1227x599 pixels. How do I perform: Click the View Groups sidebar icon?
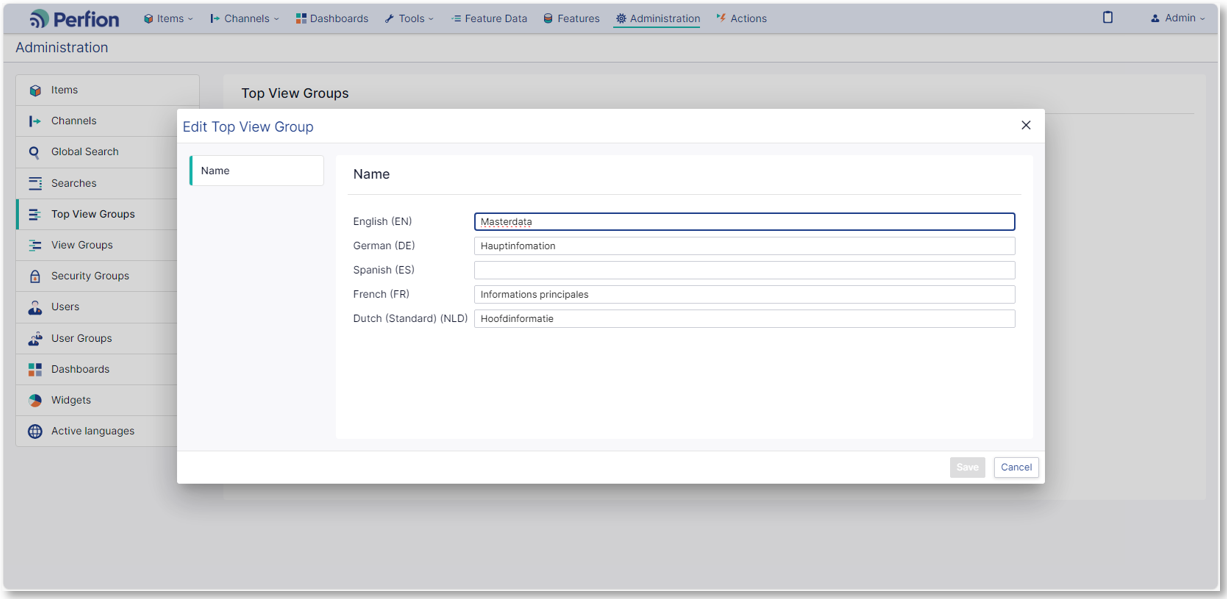35,245
